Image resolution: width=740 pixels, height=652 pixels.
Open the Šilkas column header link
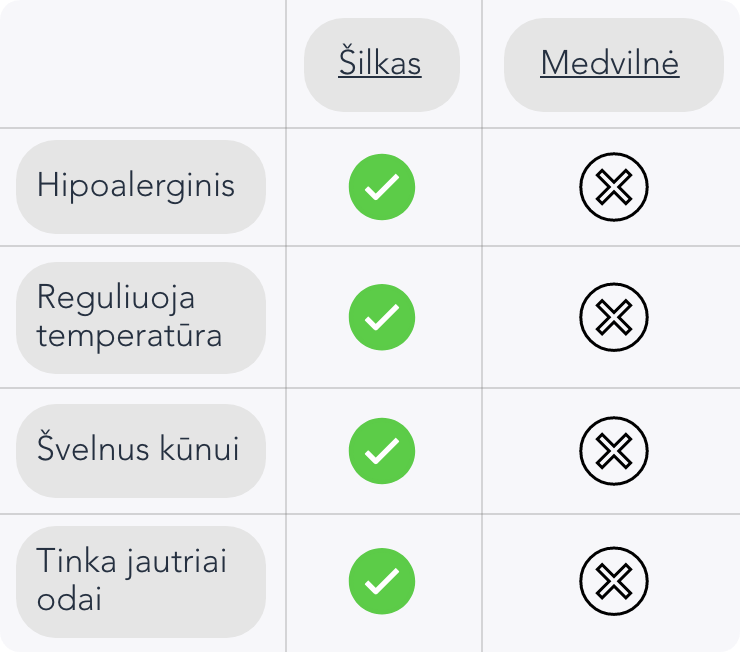pyautogui.click(x=380, y=64)
